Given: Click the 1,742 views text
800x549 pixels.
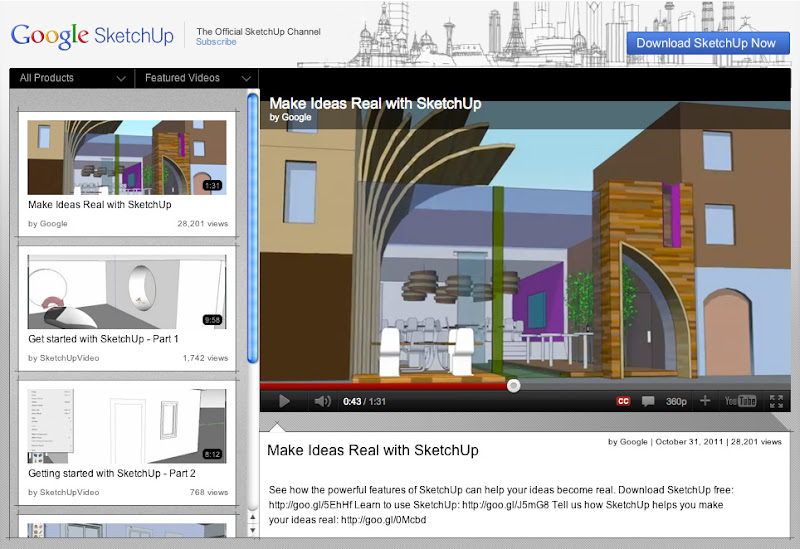Looking at the screenshot, I should tap(205, 358).
